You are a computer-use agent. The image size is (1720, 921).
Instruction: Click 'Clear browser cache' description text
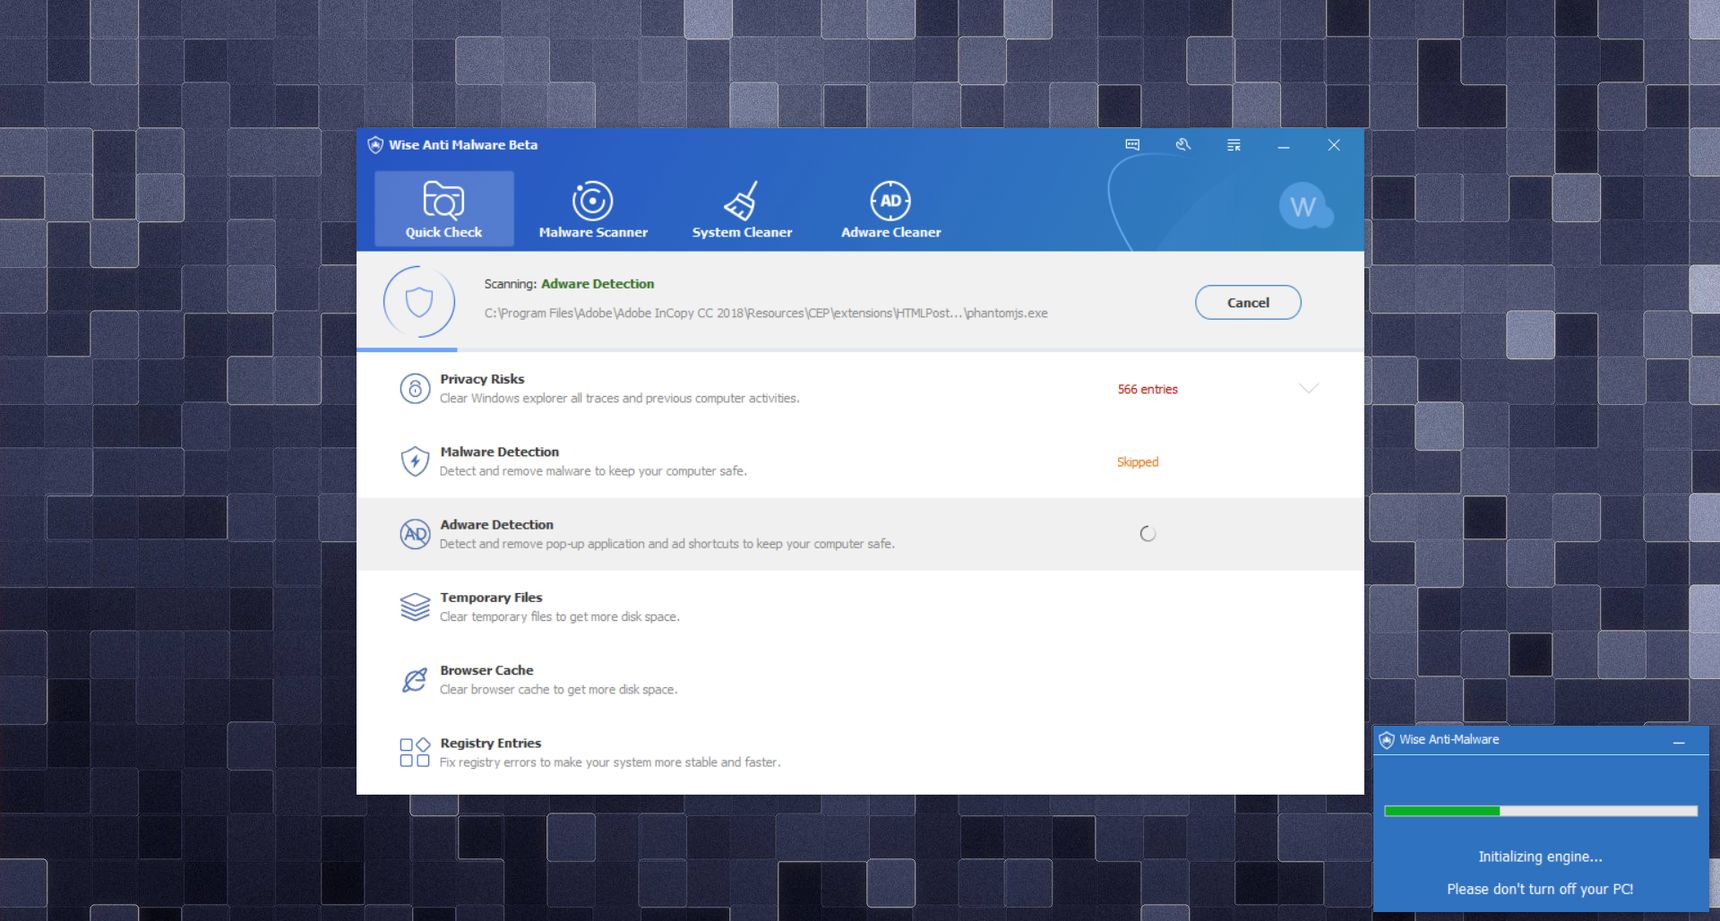[x=558, y=689]
